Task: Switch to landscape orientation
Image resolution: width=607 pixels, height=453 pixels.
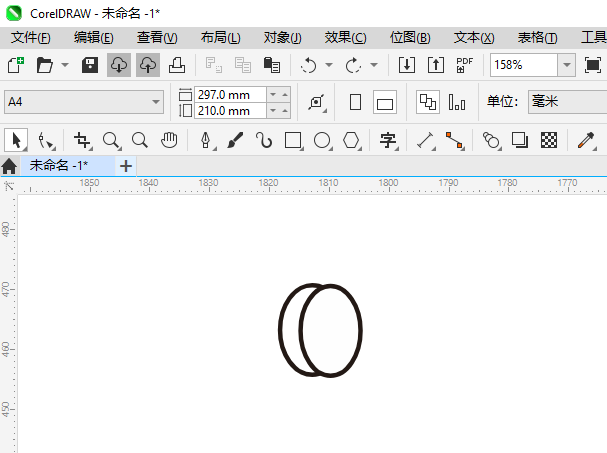Action: coord(385,102)
